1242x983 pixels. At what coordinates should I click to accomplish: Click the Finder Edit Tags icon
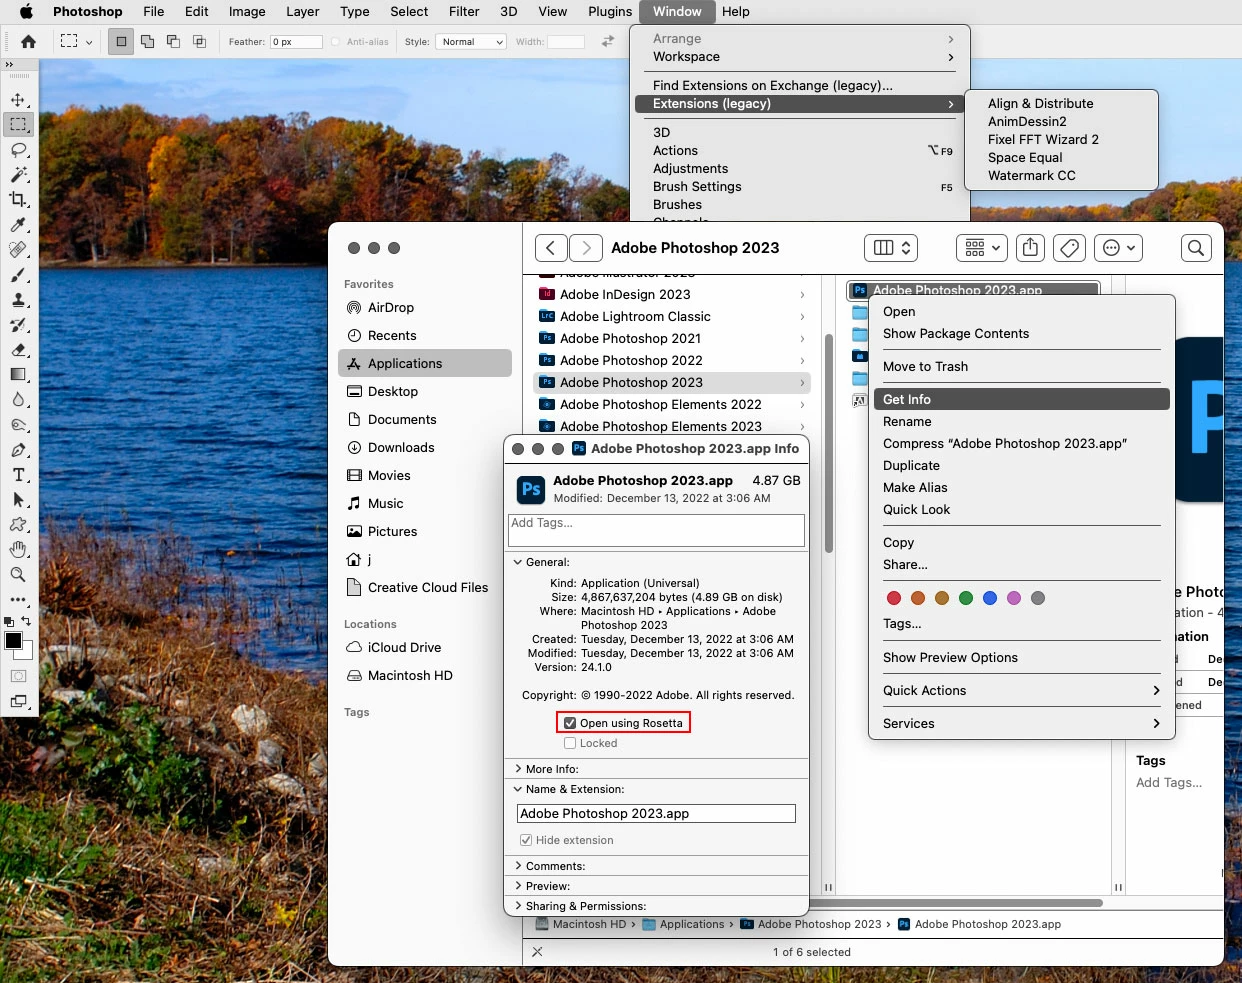[1069, 248]
